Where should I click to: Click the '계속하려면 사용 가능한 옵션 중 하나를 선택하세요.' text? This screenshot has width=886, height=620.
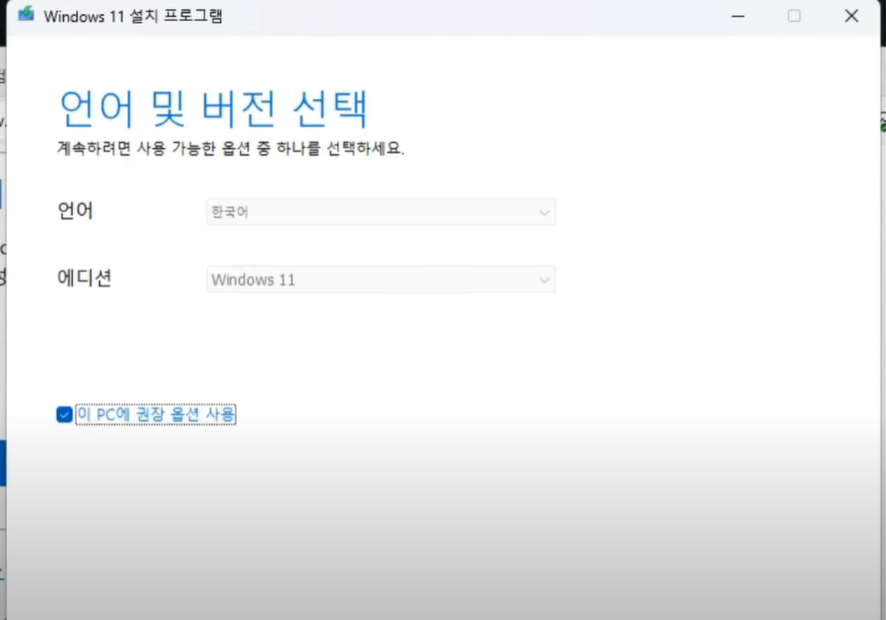[231, 148]
